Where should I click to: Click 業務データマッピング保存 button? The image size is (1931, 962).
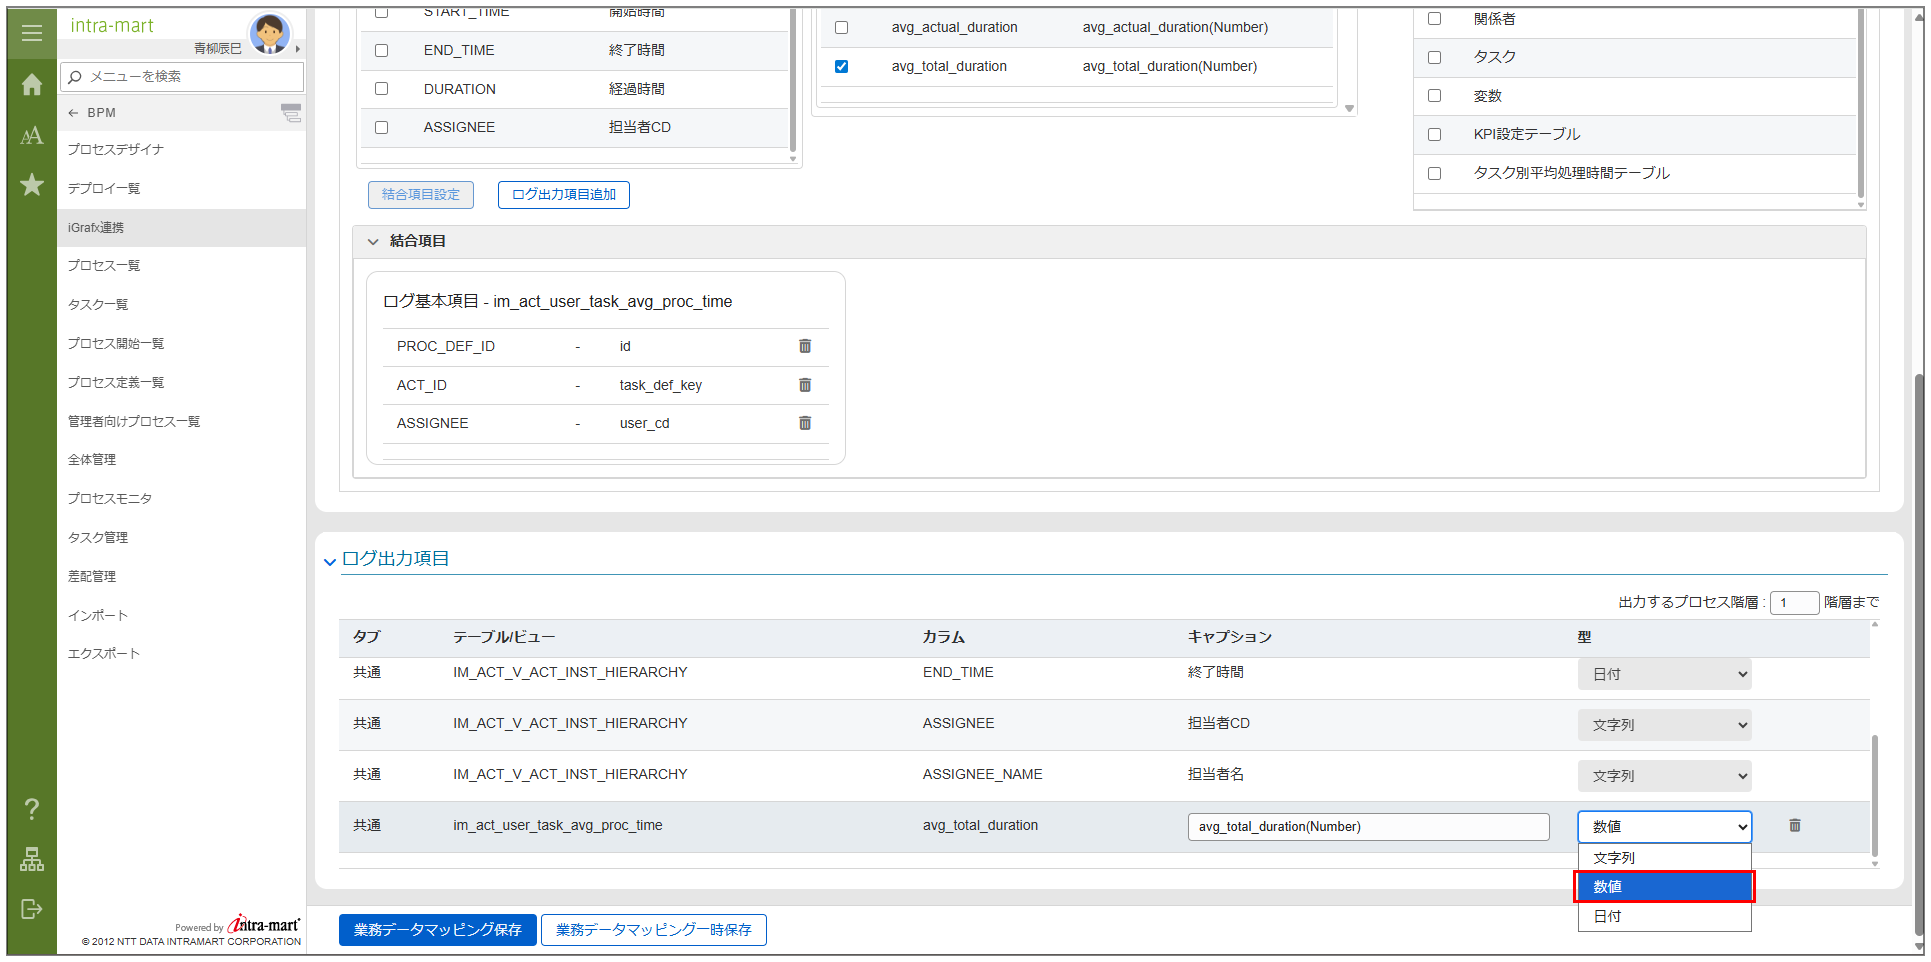437,930
